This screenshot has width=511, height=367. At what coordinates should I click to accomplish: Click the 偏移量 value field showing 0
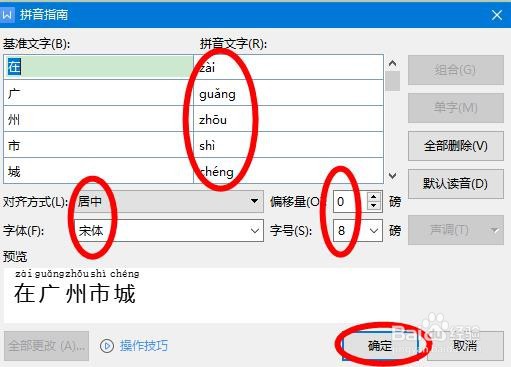click(x=350, y=201)
